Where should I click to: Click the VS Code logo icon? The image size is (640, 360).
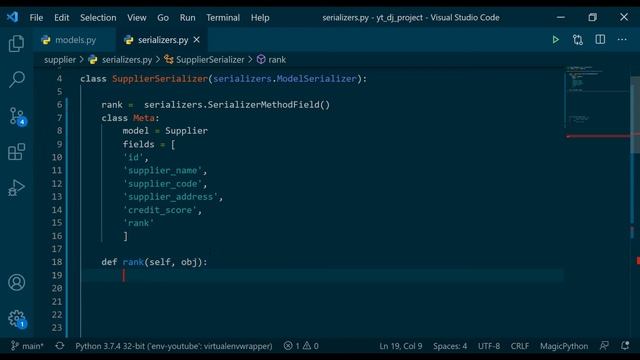tap(12, 17)
